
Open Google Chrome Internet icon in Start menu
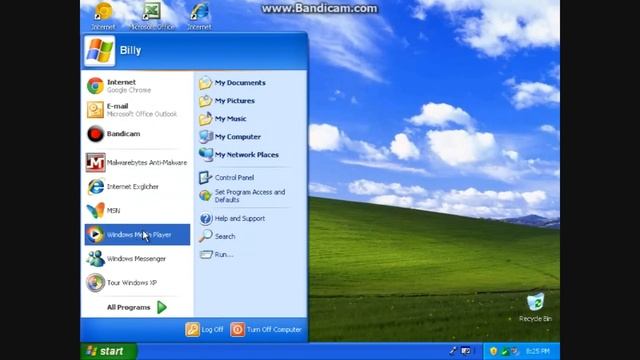pyautogui.click(x=95, y=86)
